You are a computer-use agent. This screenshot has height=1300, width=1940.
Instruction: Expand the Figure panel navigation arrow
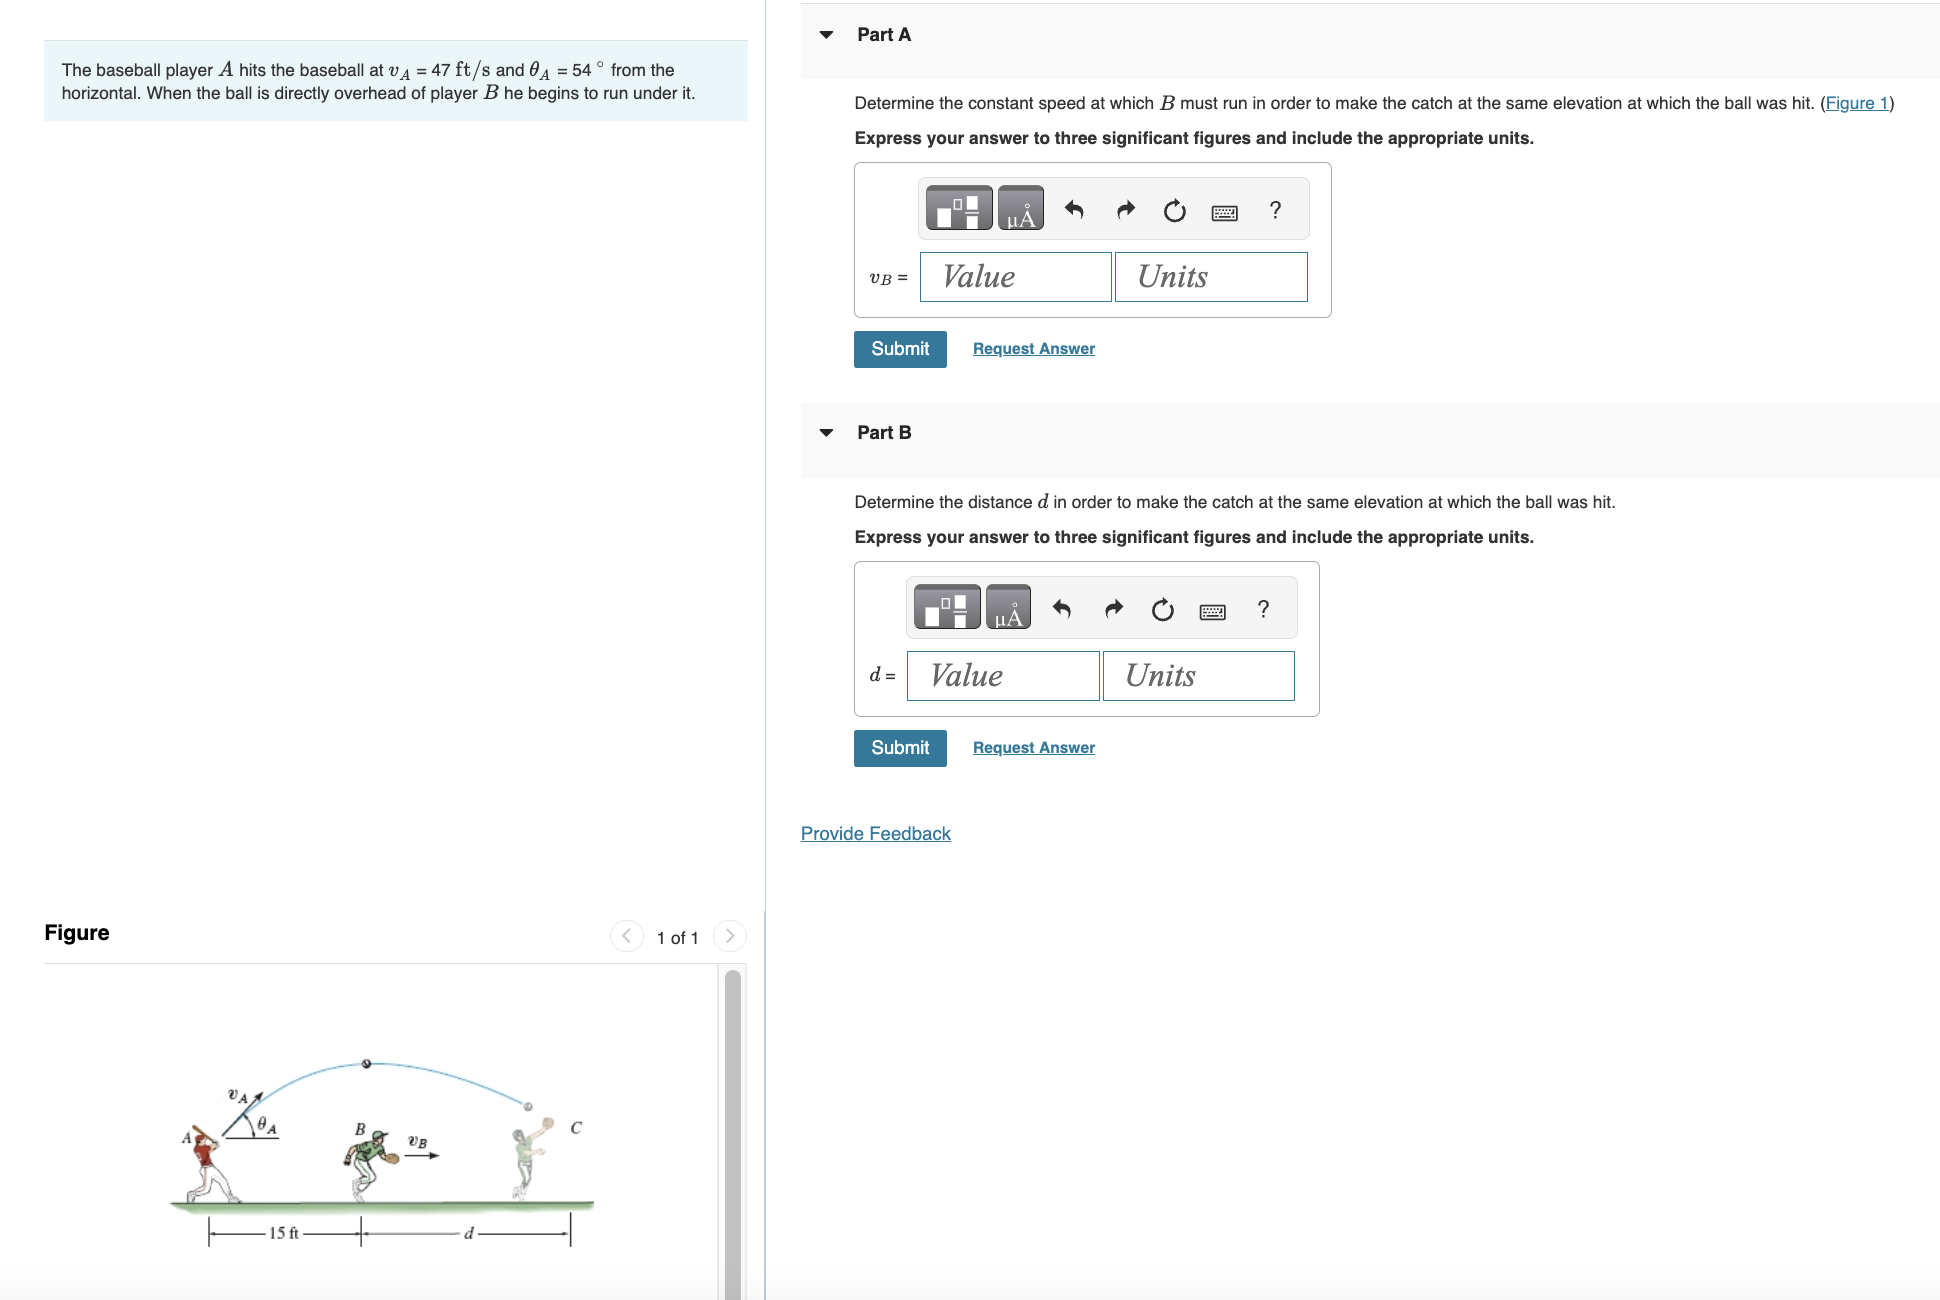tap(731, 936)
